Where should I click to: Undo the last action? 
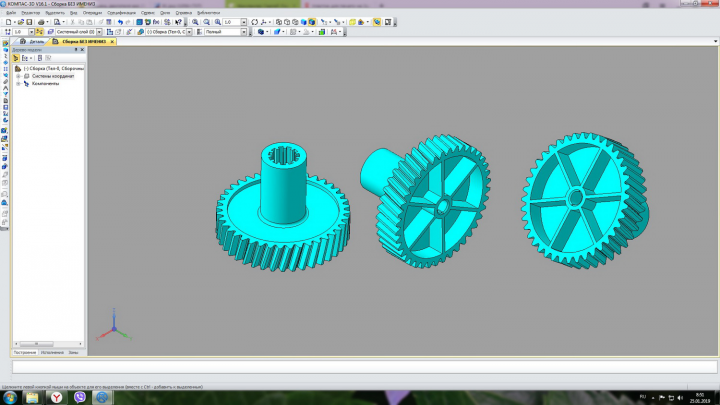[x=120, y=22]
